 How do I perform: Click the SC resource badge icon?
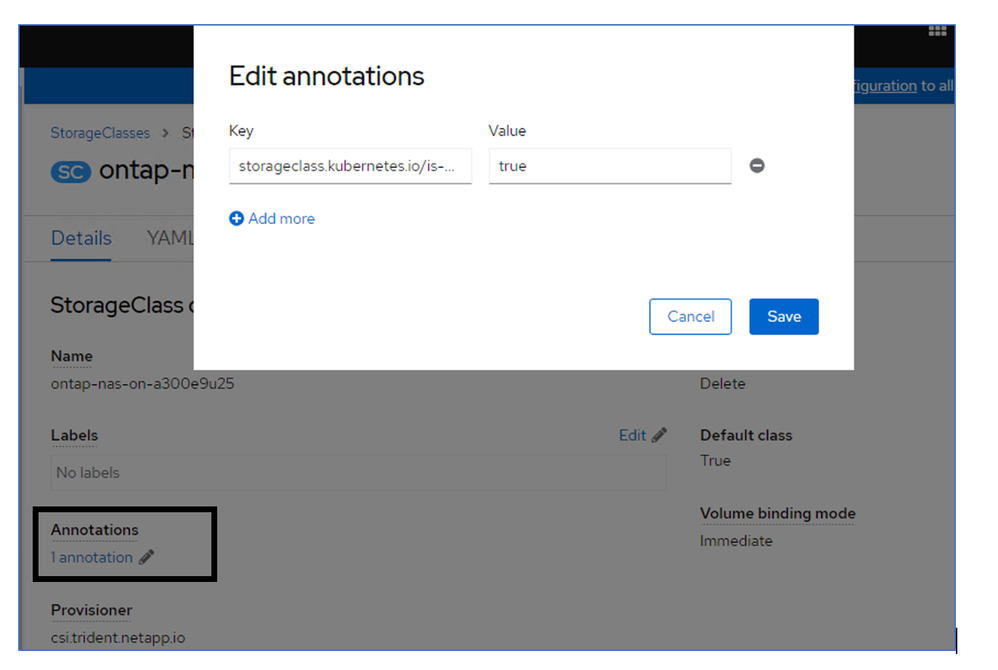point(71,171)
